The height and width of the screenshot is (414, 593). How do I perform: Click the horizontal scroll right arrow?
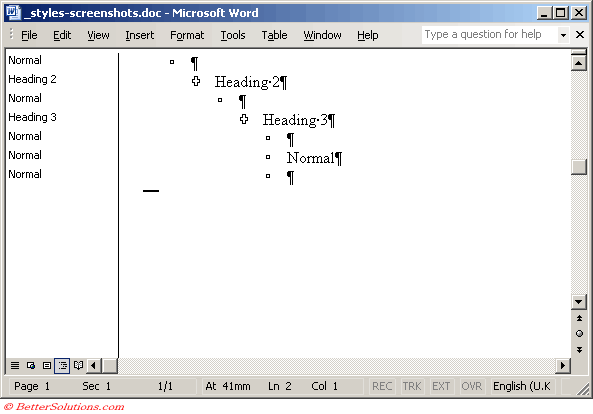(x=563, y=366)
